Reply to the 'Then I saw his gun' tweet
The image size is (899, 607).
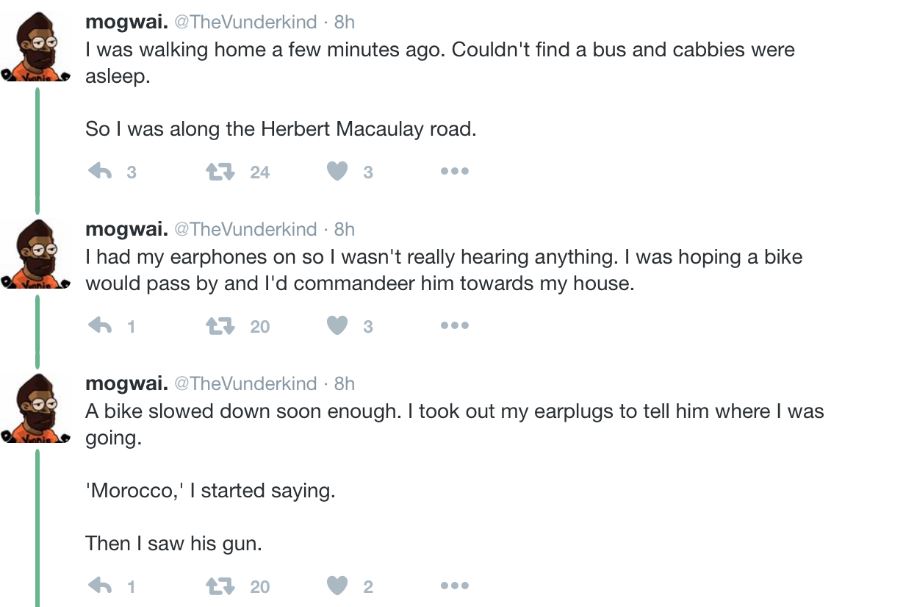(x=100, y=587)
